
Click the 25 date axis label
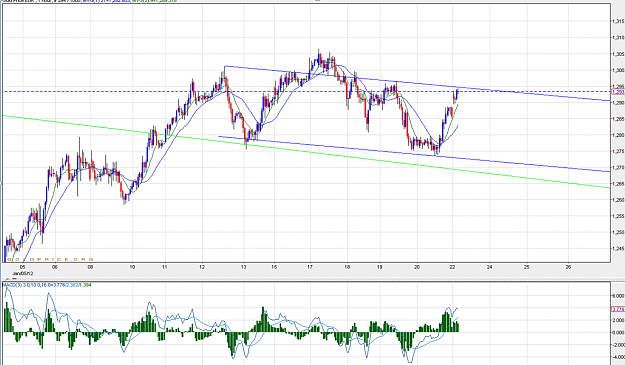(527, 267)
